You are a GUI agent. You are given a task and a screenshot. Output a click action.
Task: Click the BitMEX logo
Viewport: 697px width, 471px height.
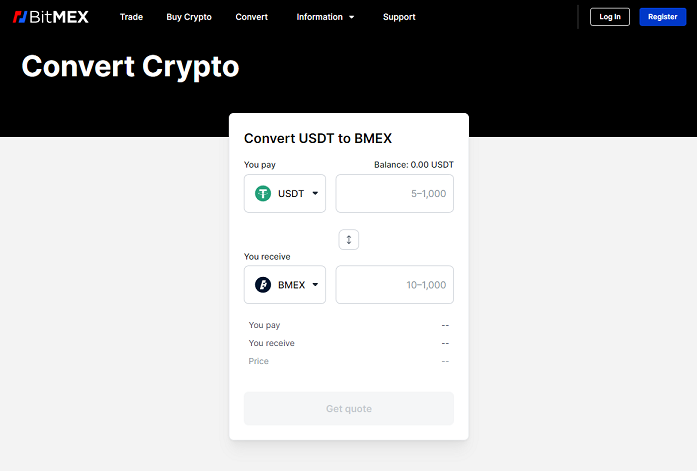pyautogui.click(x=51, y=17)
